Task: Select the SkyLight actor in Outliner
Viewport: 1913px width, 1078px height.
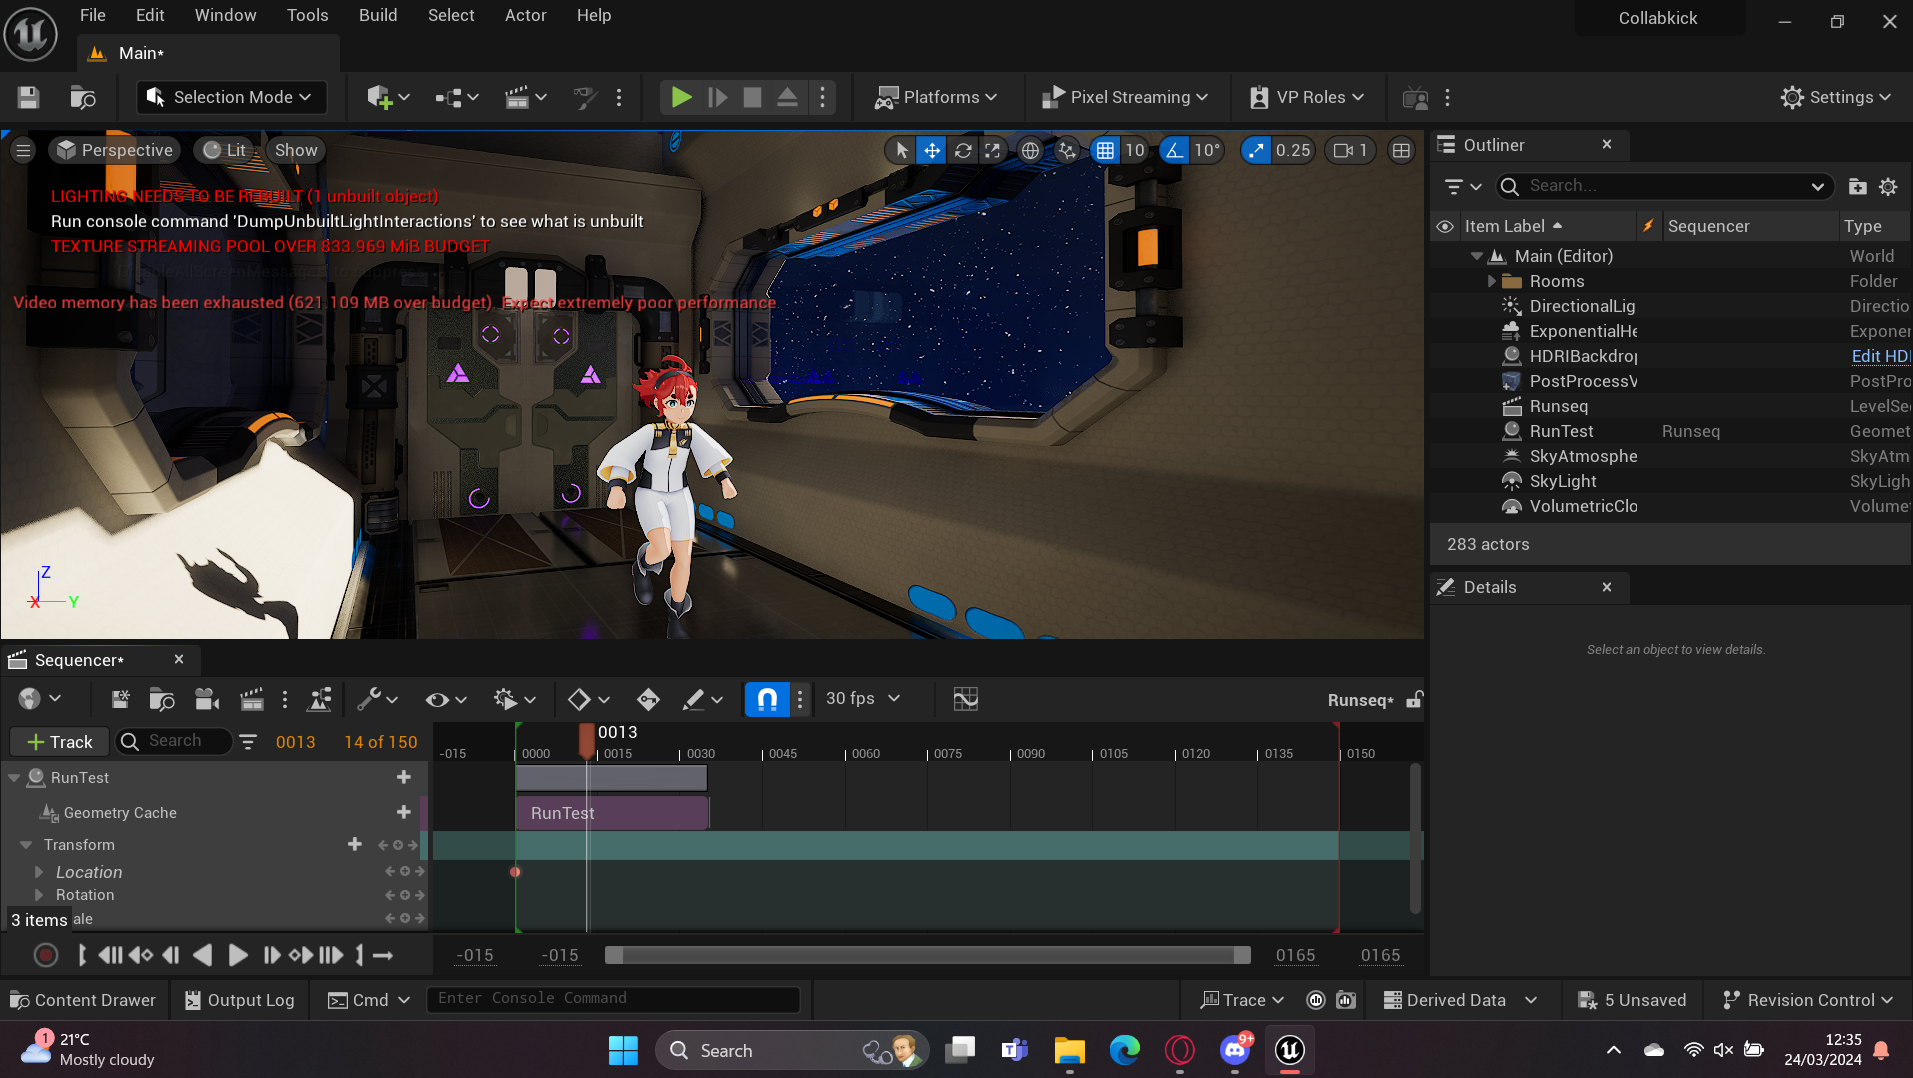Action: pyautogui.click(x=1562, y=481)
